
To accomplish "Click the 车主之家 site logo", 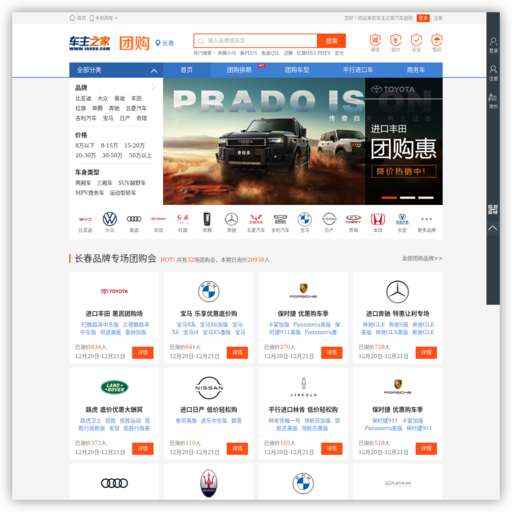I will [x=90, y=43].
